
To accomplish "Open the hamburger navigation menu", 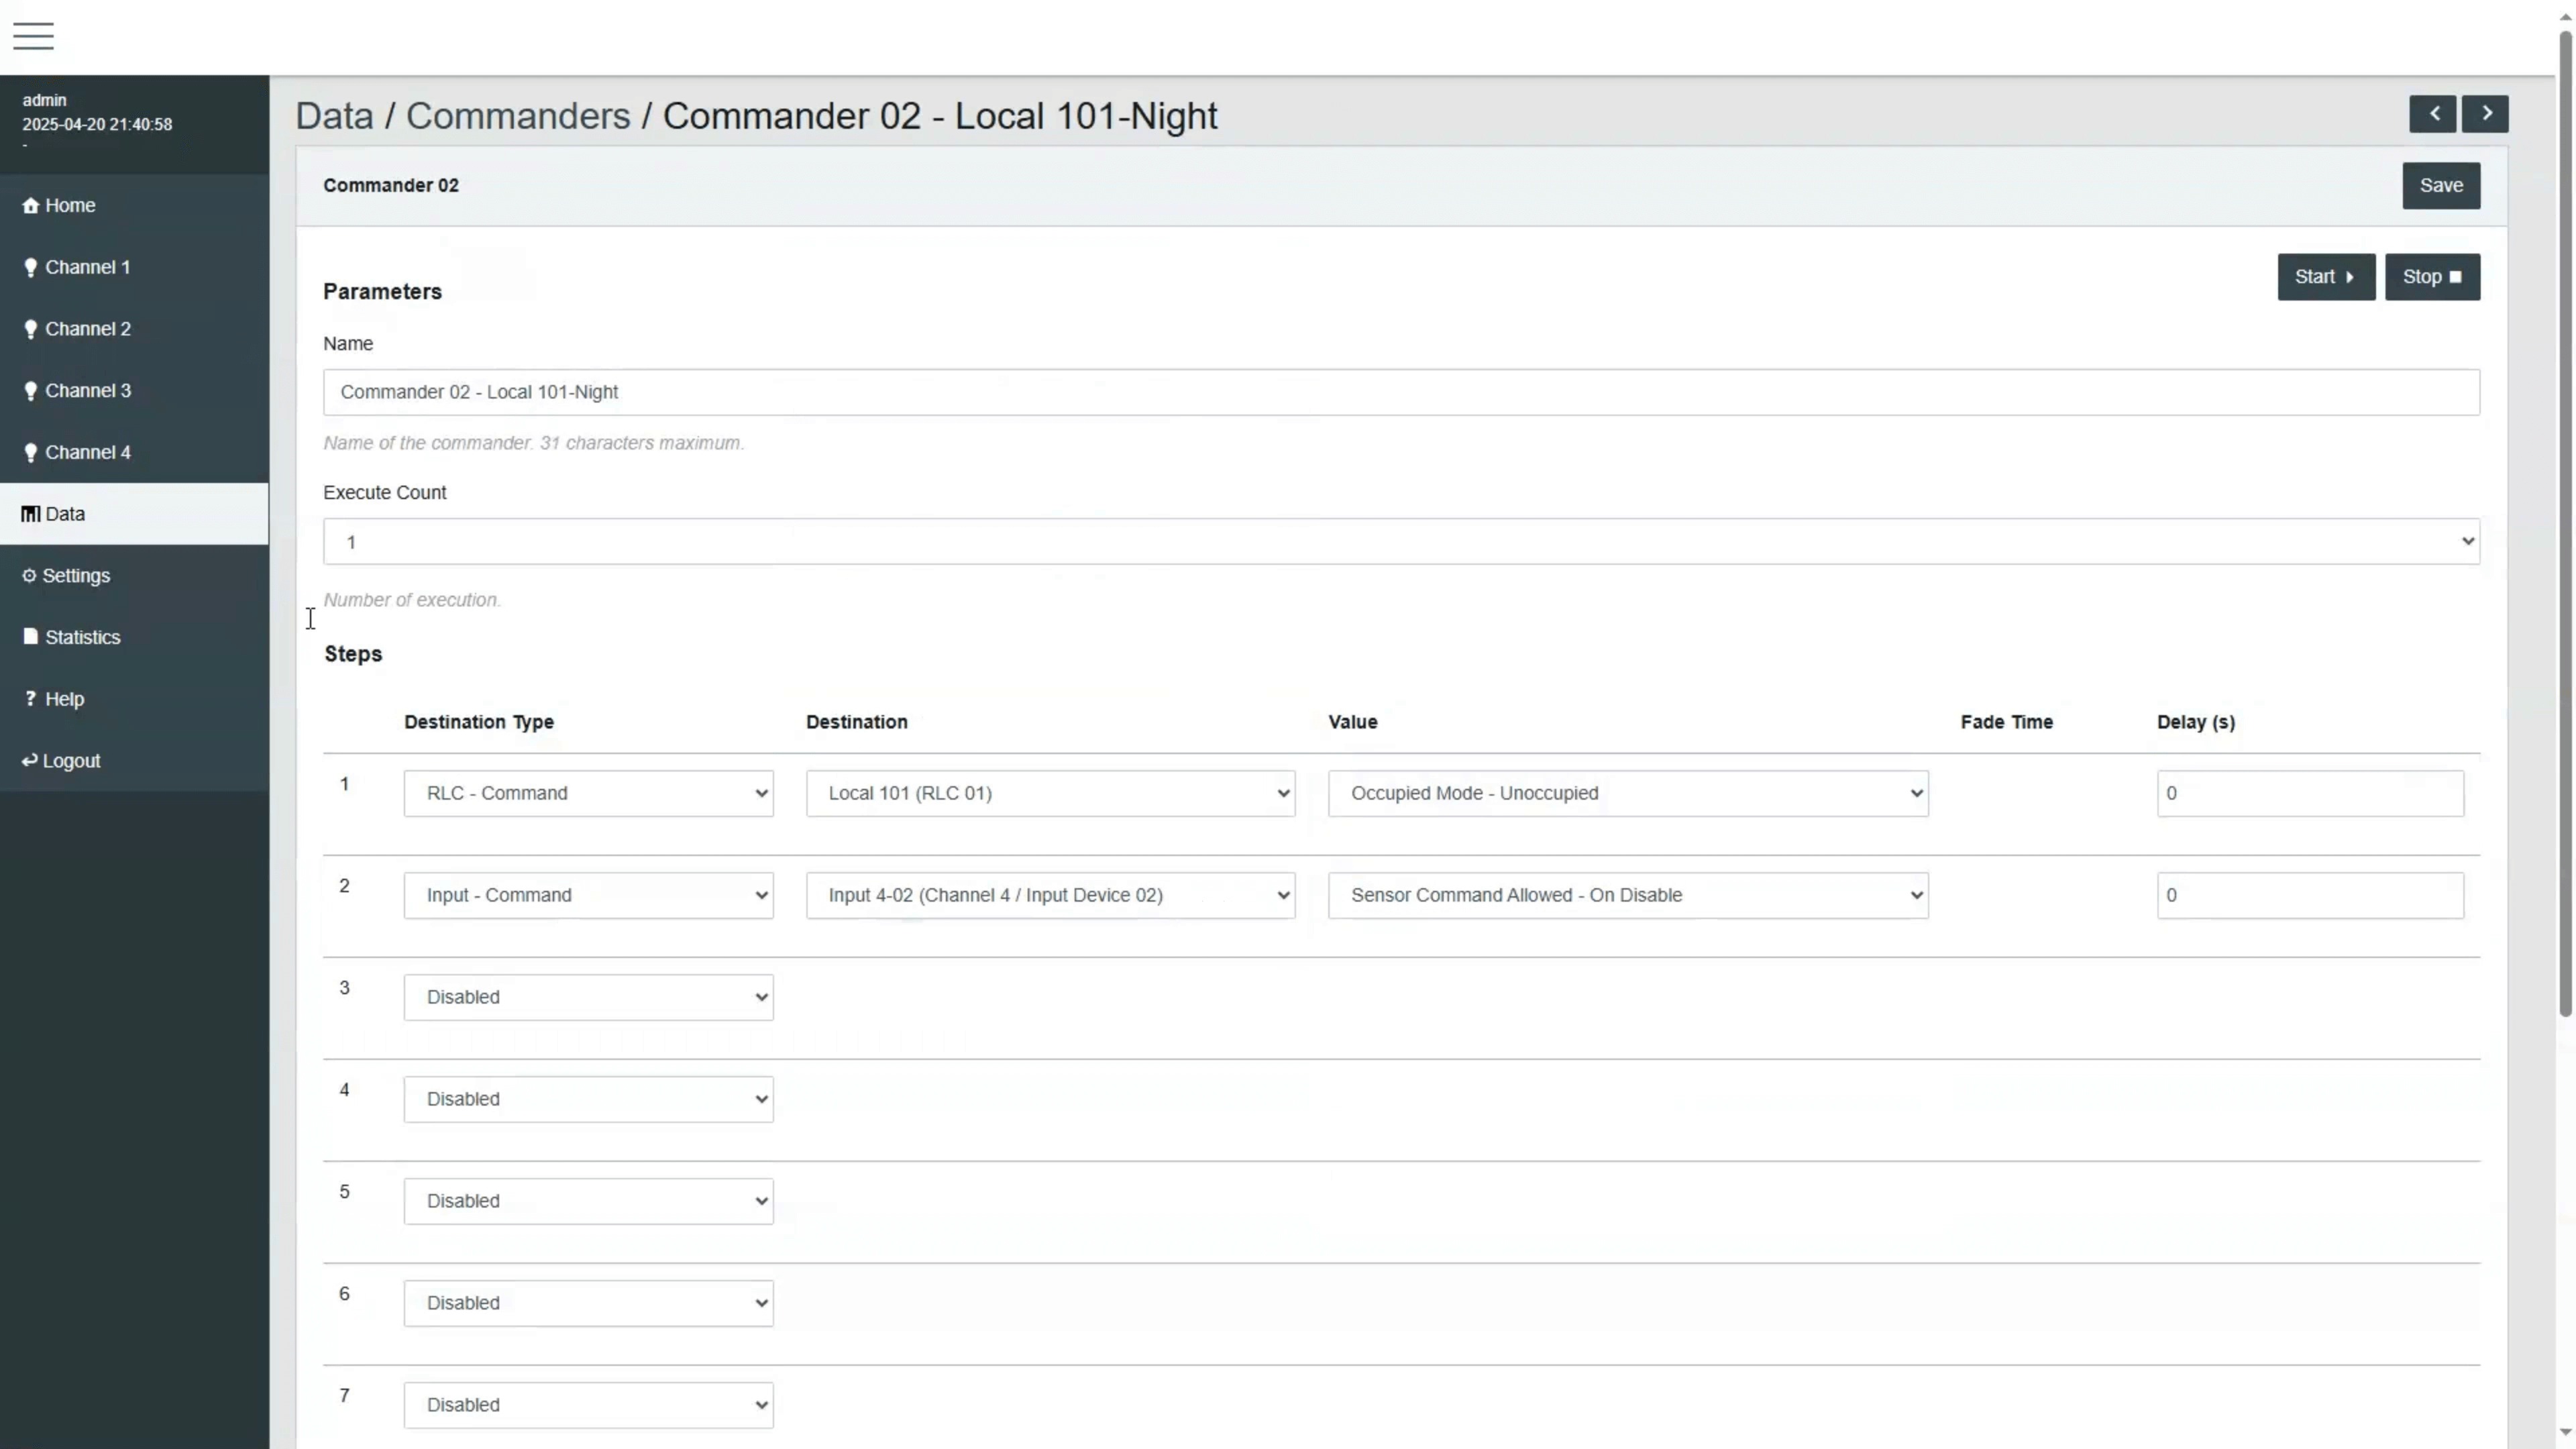I will click(x=33, y=36).
